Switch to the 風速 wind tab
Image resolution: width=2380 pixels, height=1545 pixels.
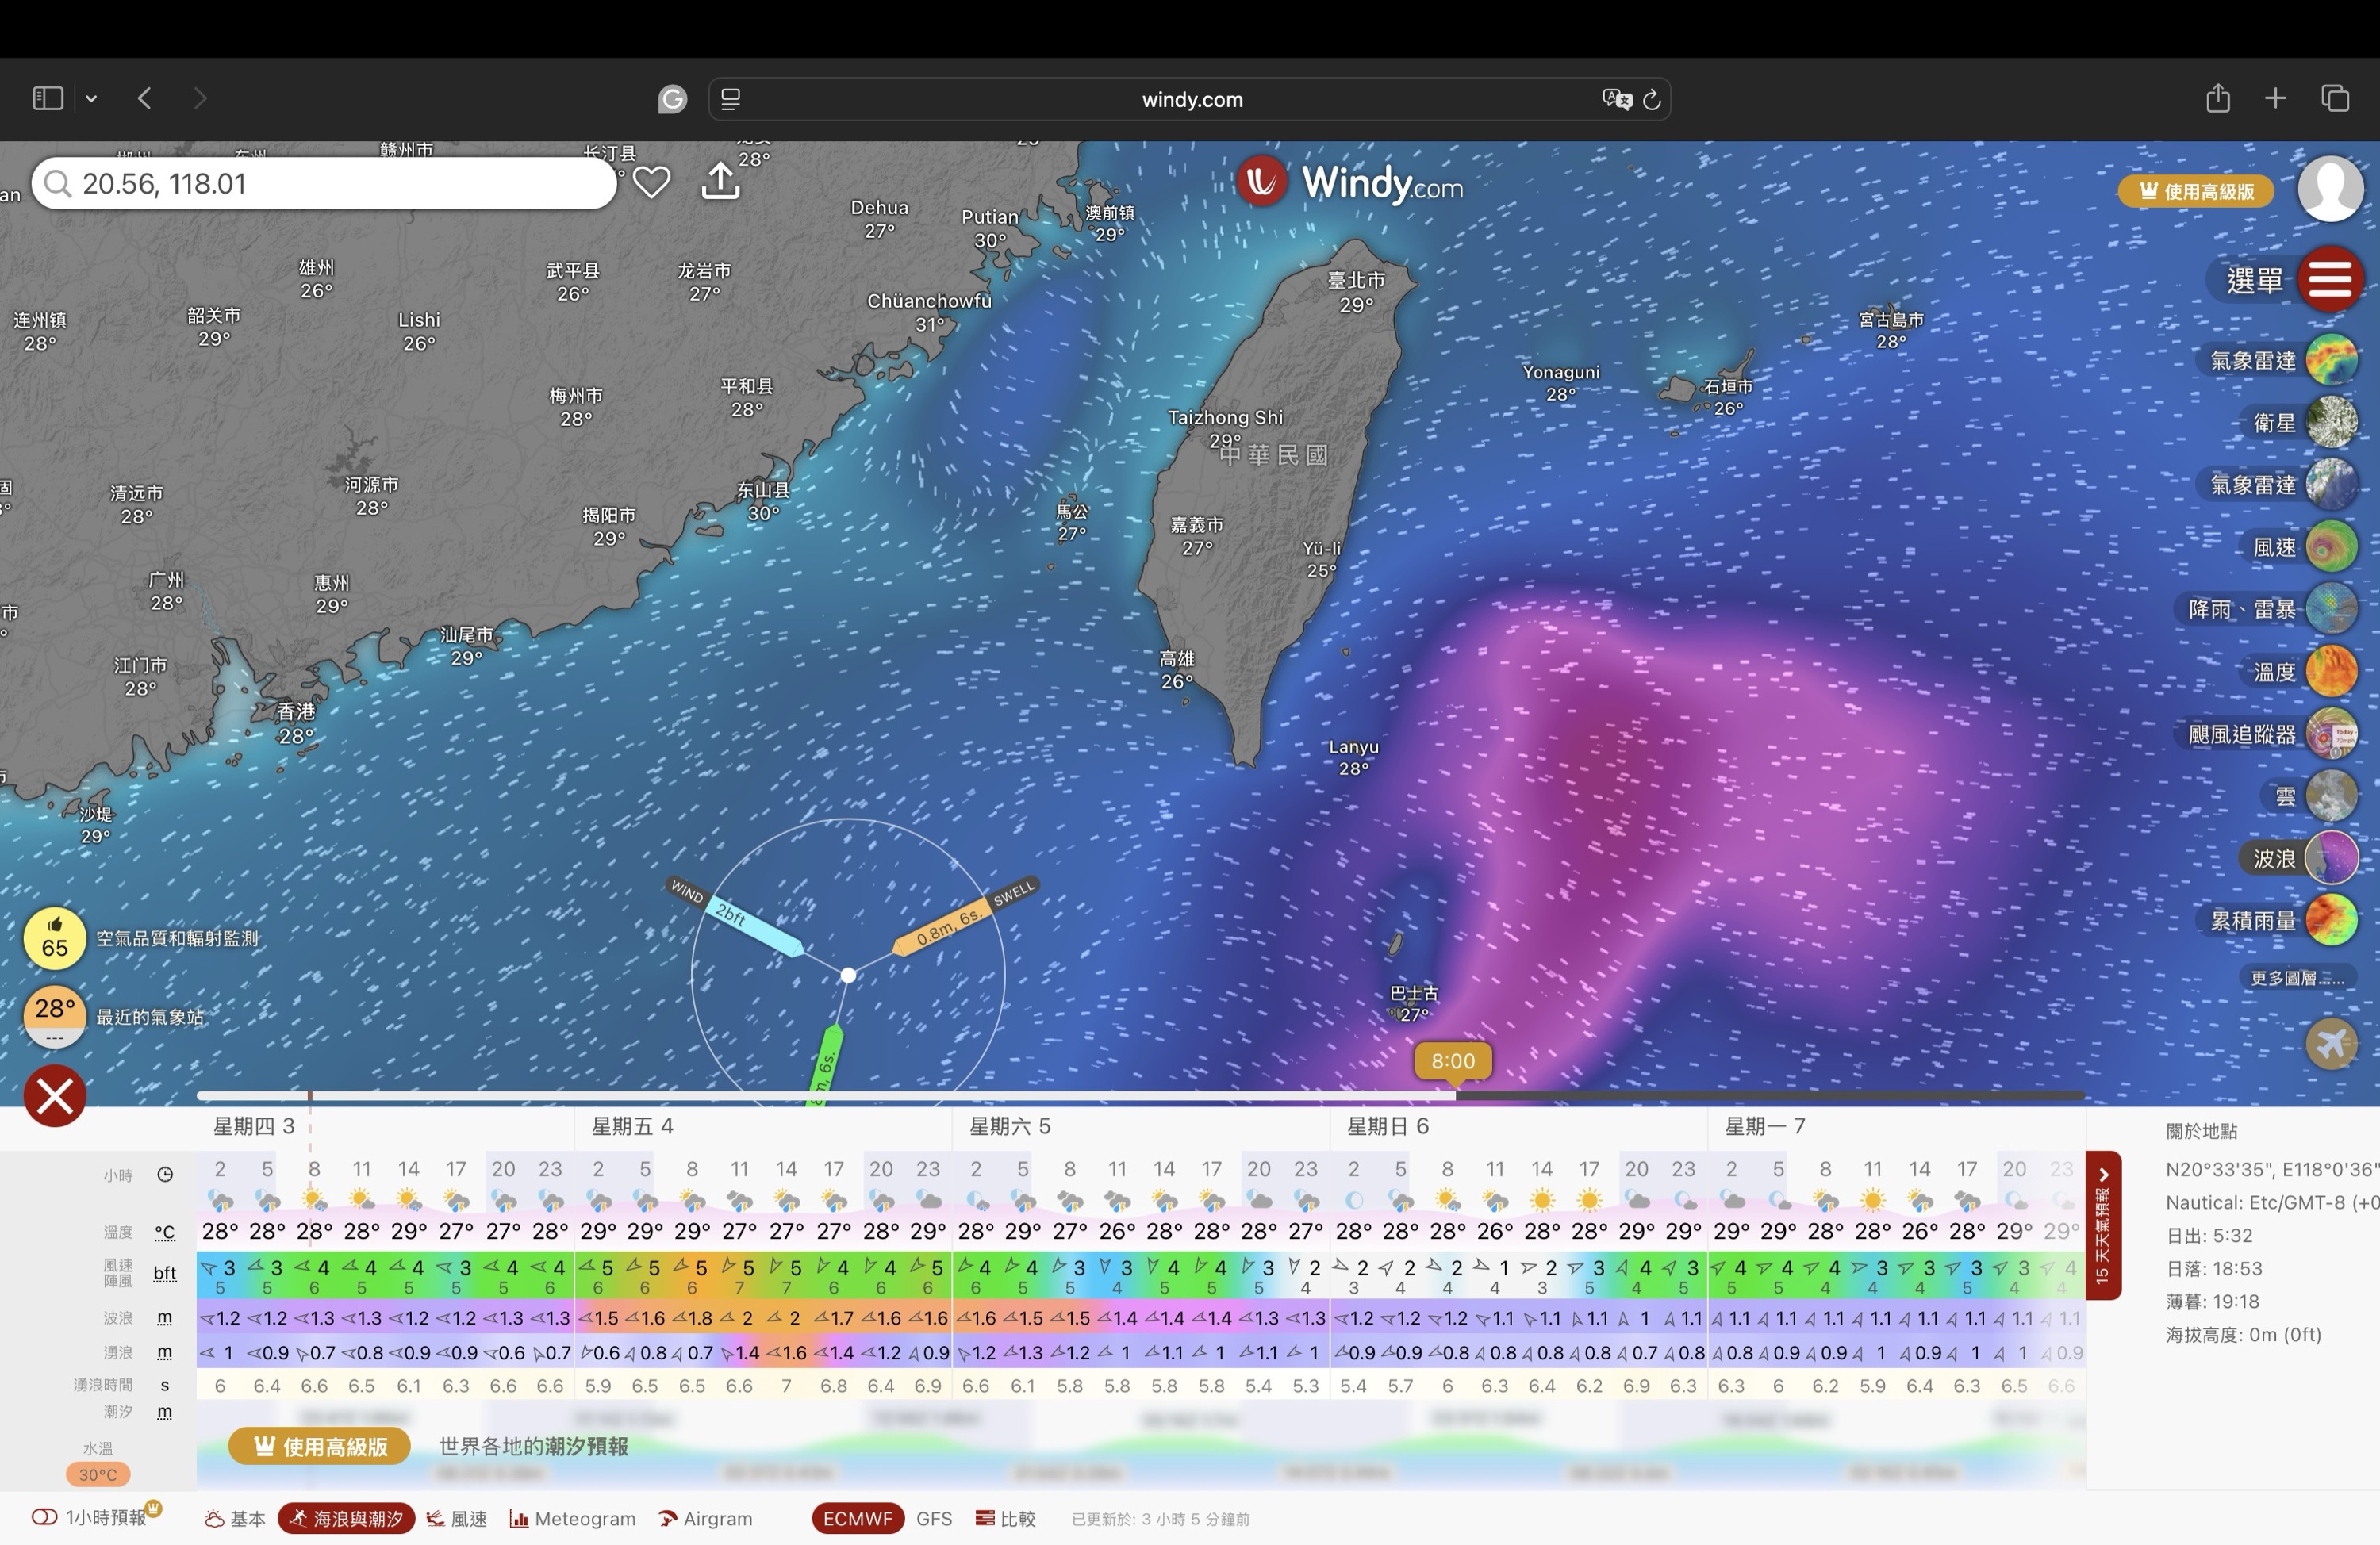click(x=457, y=1518)
